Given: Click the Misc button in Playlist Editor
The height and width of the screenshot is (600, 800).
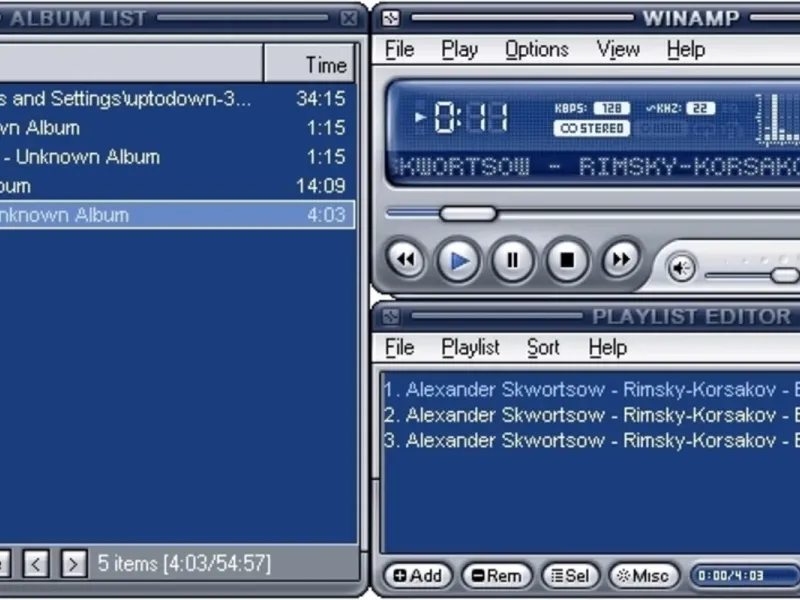Looking at the screenshot, I should [x=644, y=576].
